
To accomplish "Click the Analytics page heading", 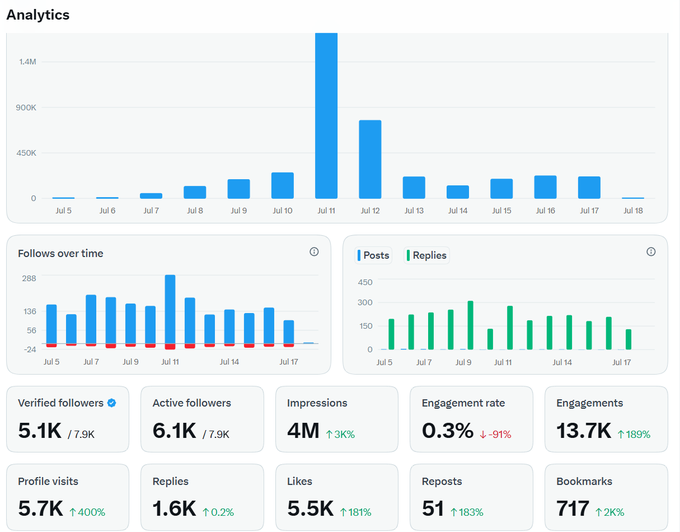I will tap(38, 15).
